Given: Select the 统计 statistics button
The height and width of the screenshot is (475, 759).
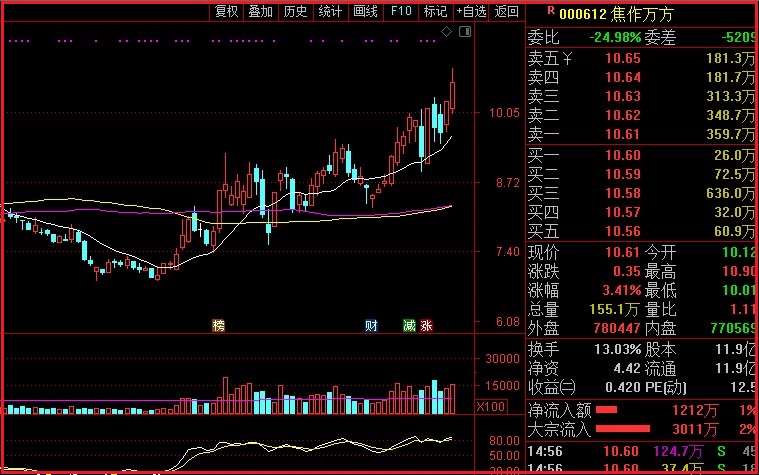Looking at the screenshot, I should (x=331, y=11).
